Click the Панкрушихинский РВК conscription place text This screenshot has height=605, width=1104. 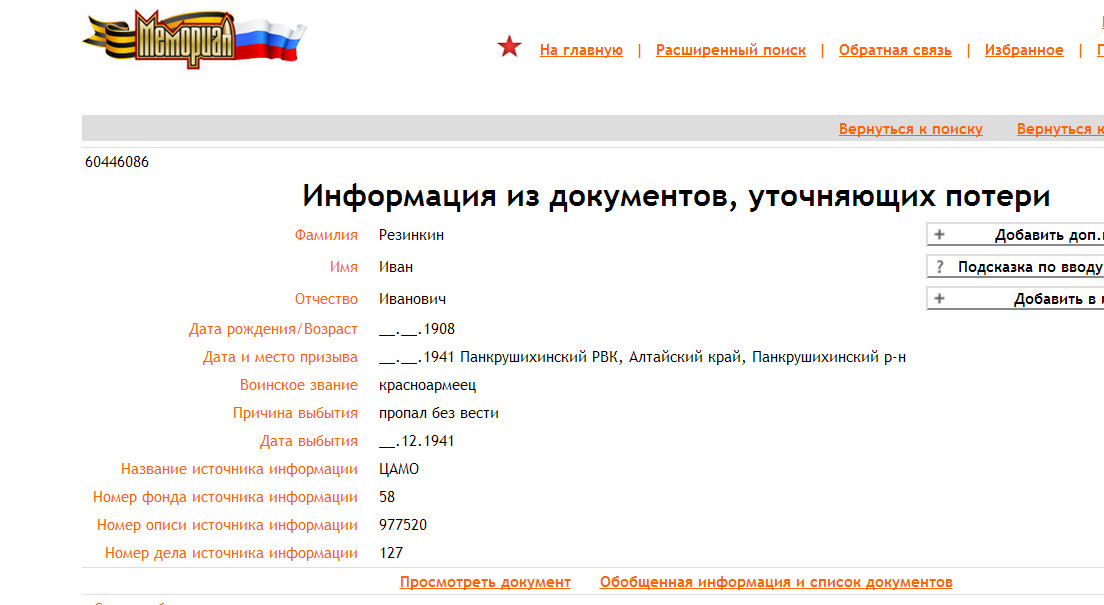coord(542,357)
